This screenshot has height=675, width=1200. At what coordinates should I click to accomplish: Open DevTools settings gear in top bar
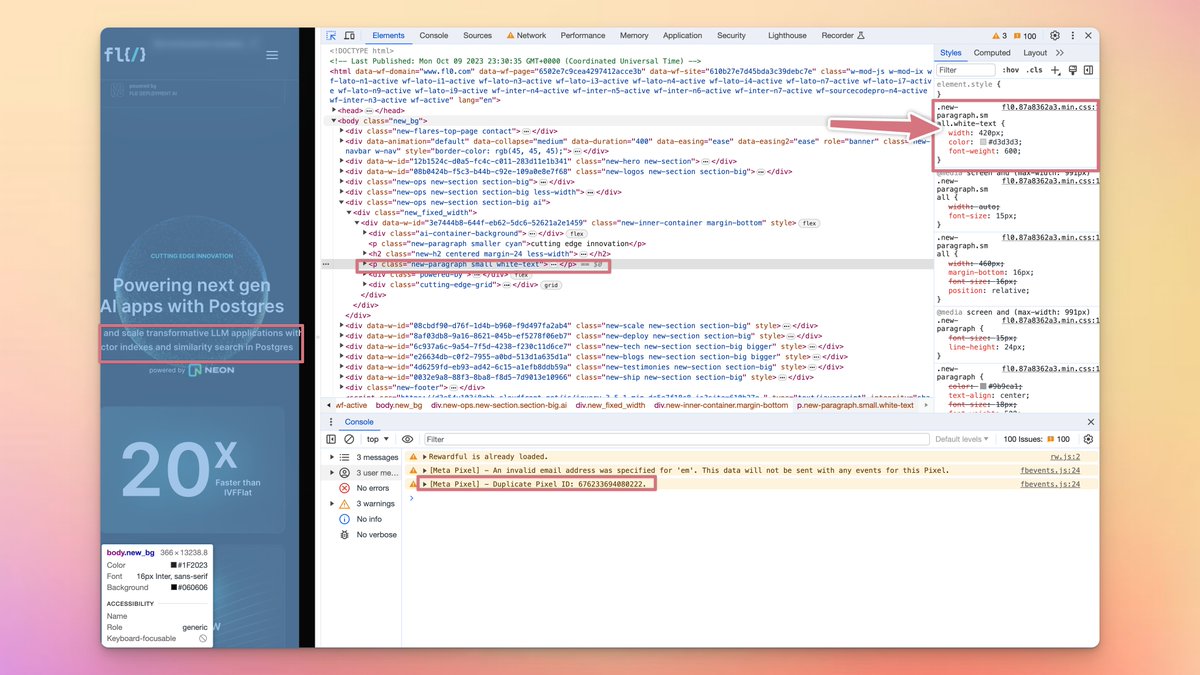[1054, 35]
